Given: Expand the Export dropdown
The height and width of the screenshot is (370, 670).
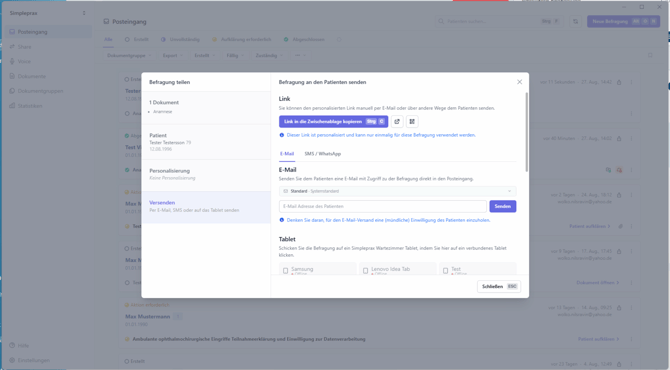Looking at the screenshot, I should [173, 56].
